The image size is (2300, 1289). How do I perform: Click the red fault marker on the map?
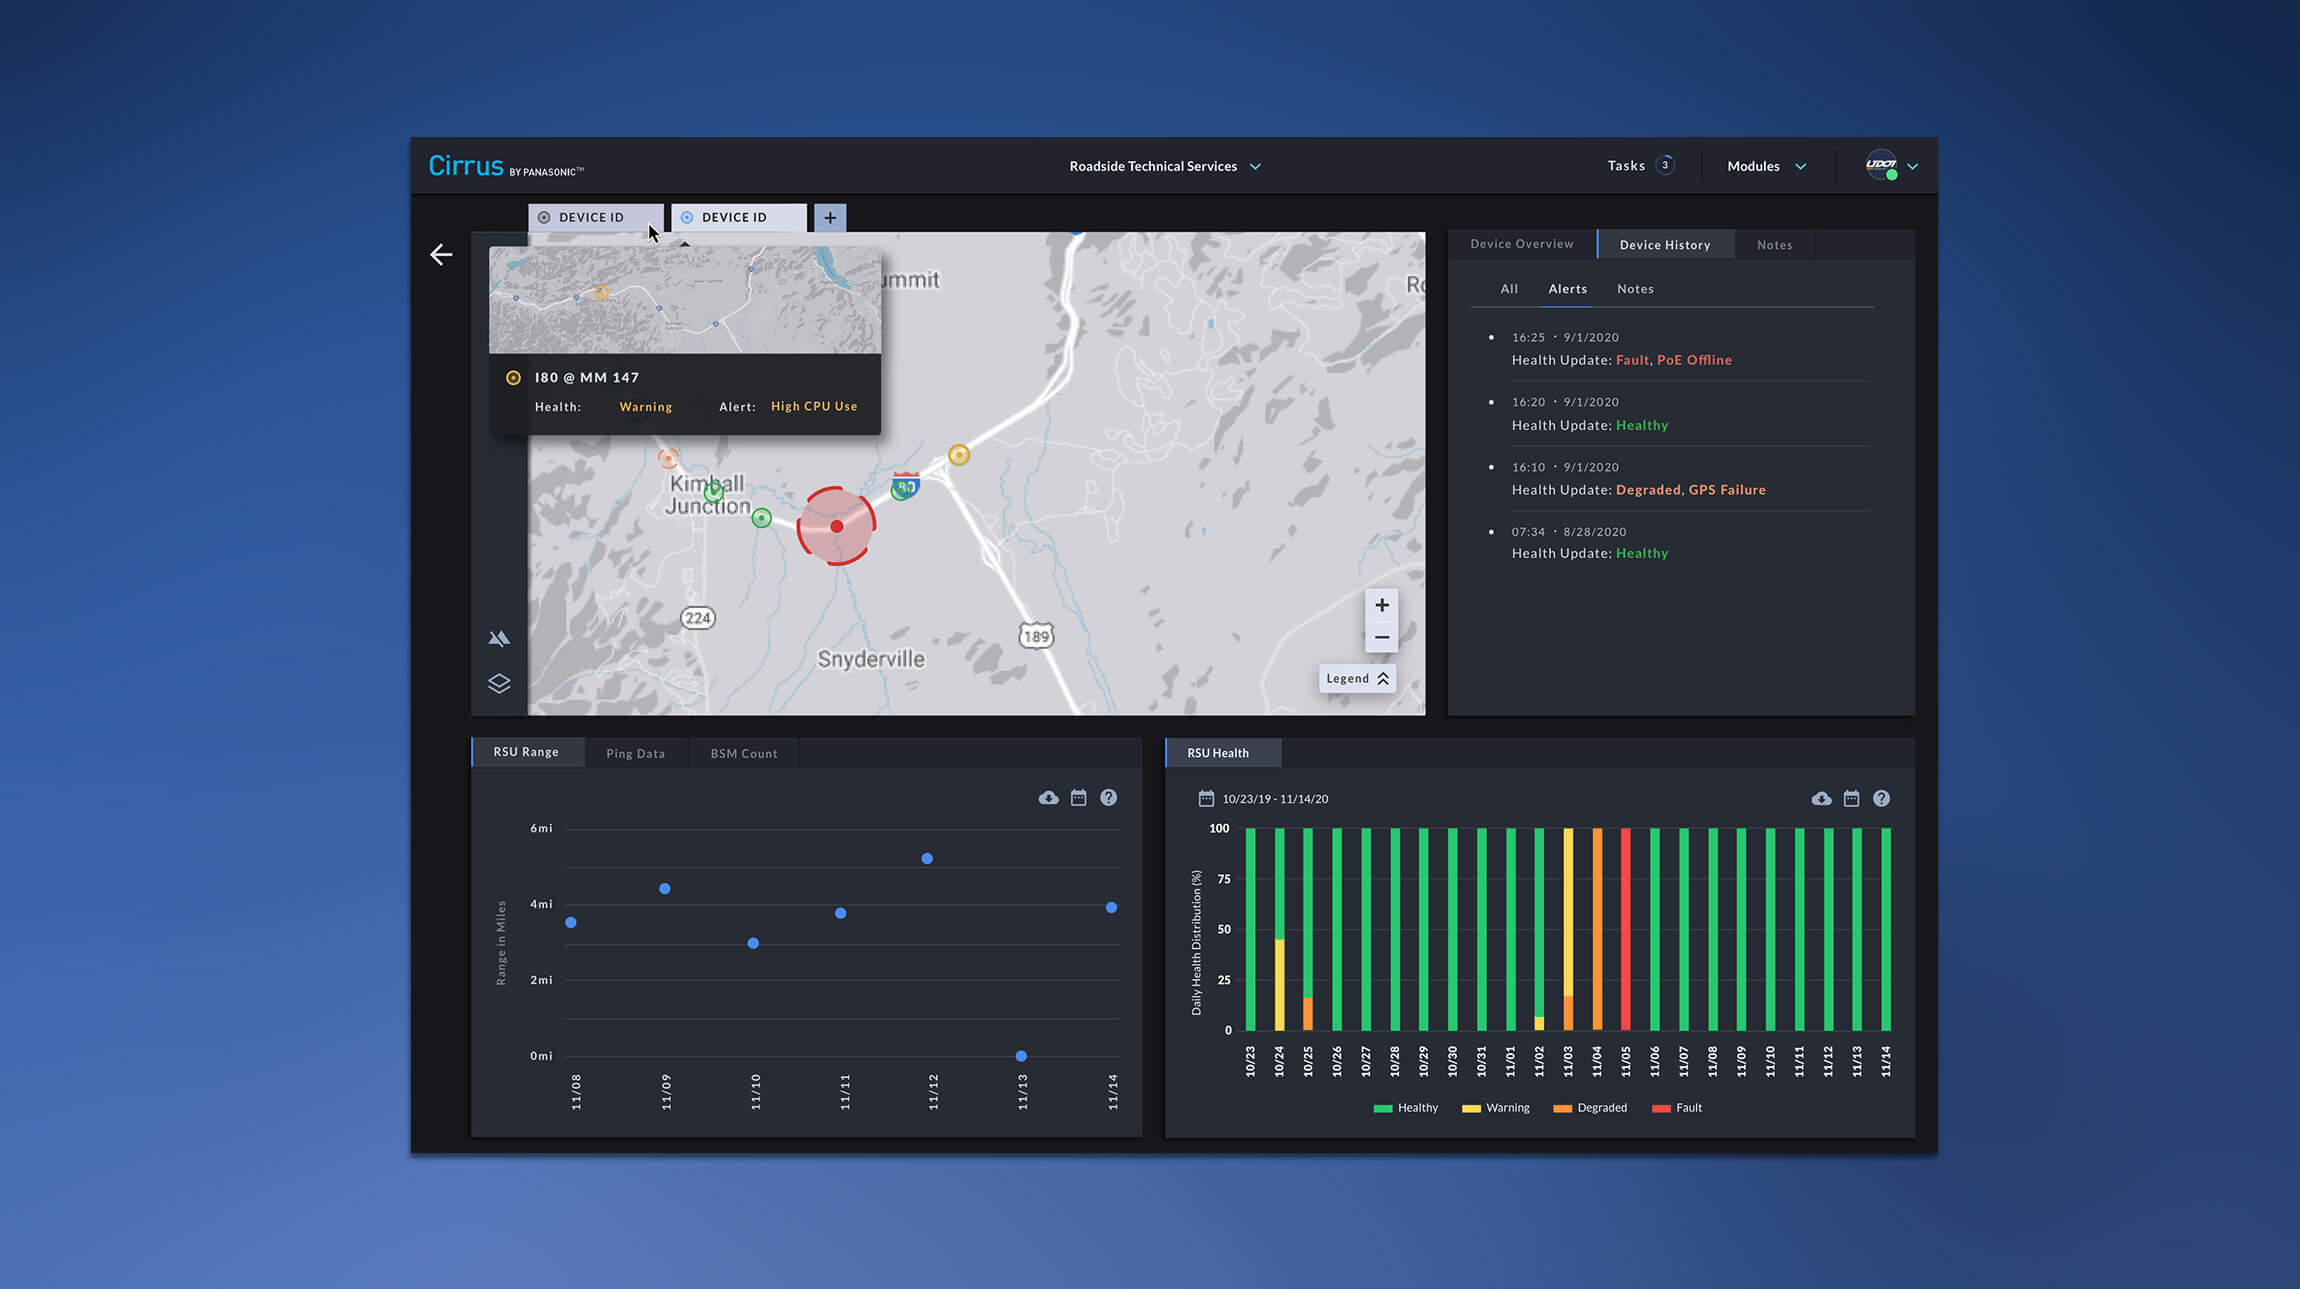(x=836, y=526)
